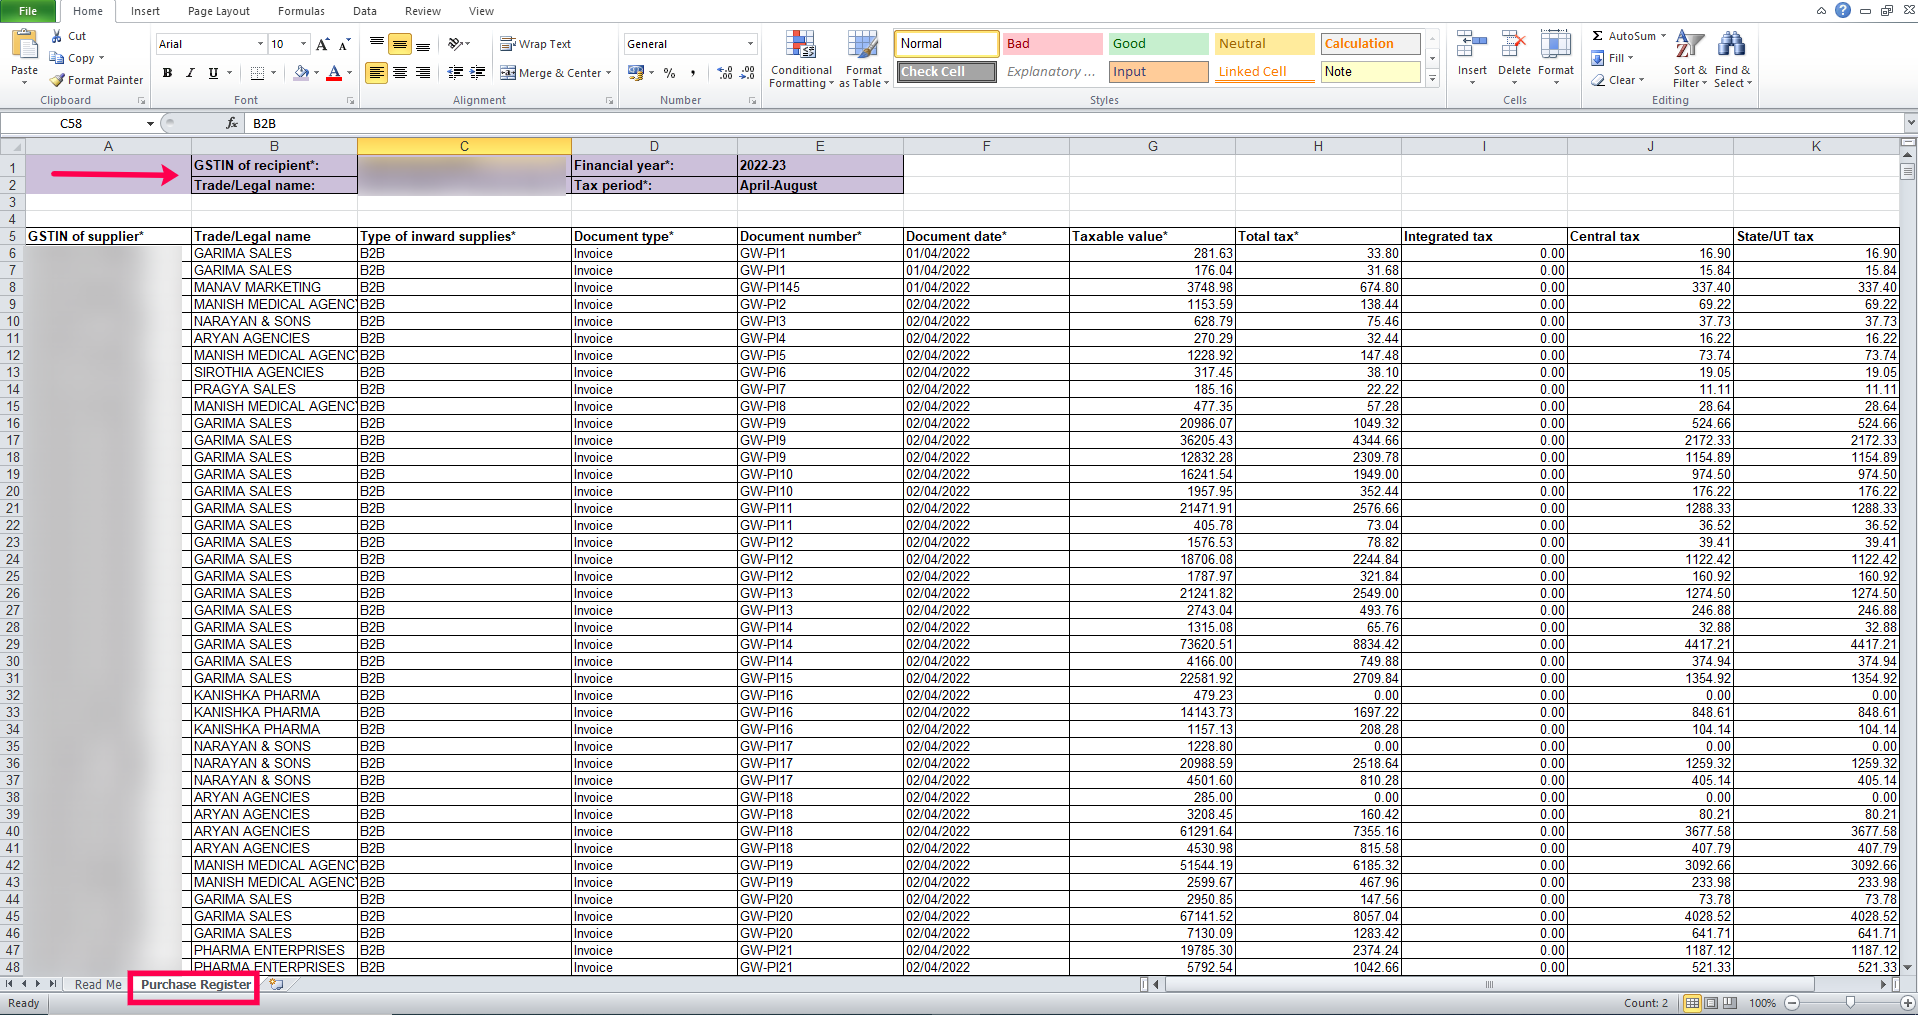Select Top Align vertical alignment
The height and width of the screenshot is (1015, 1918).
pos(376,44)
